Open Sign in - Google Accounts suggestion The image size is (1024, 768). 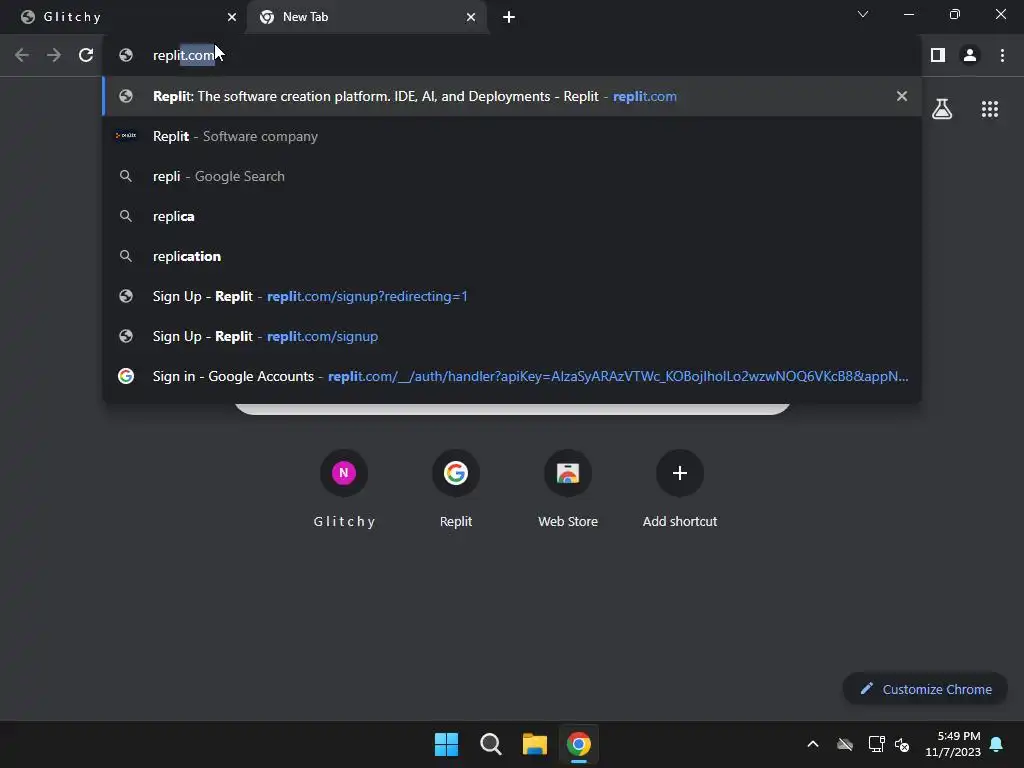(512, 376)
